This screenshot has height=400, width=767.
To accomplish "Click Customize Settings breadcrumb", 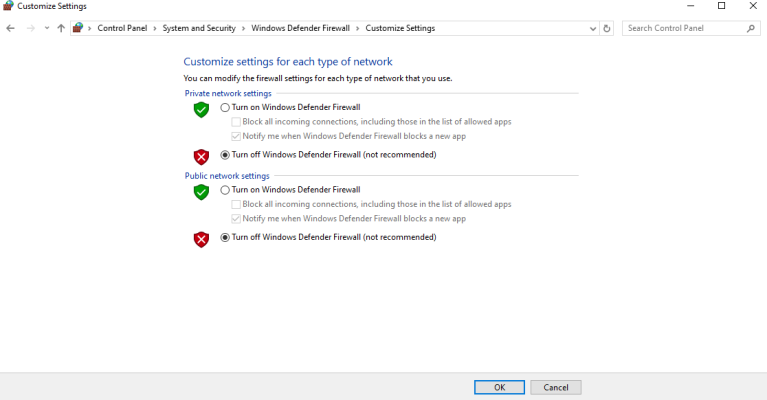I will point(400,28).
